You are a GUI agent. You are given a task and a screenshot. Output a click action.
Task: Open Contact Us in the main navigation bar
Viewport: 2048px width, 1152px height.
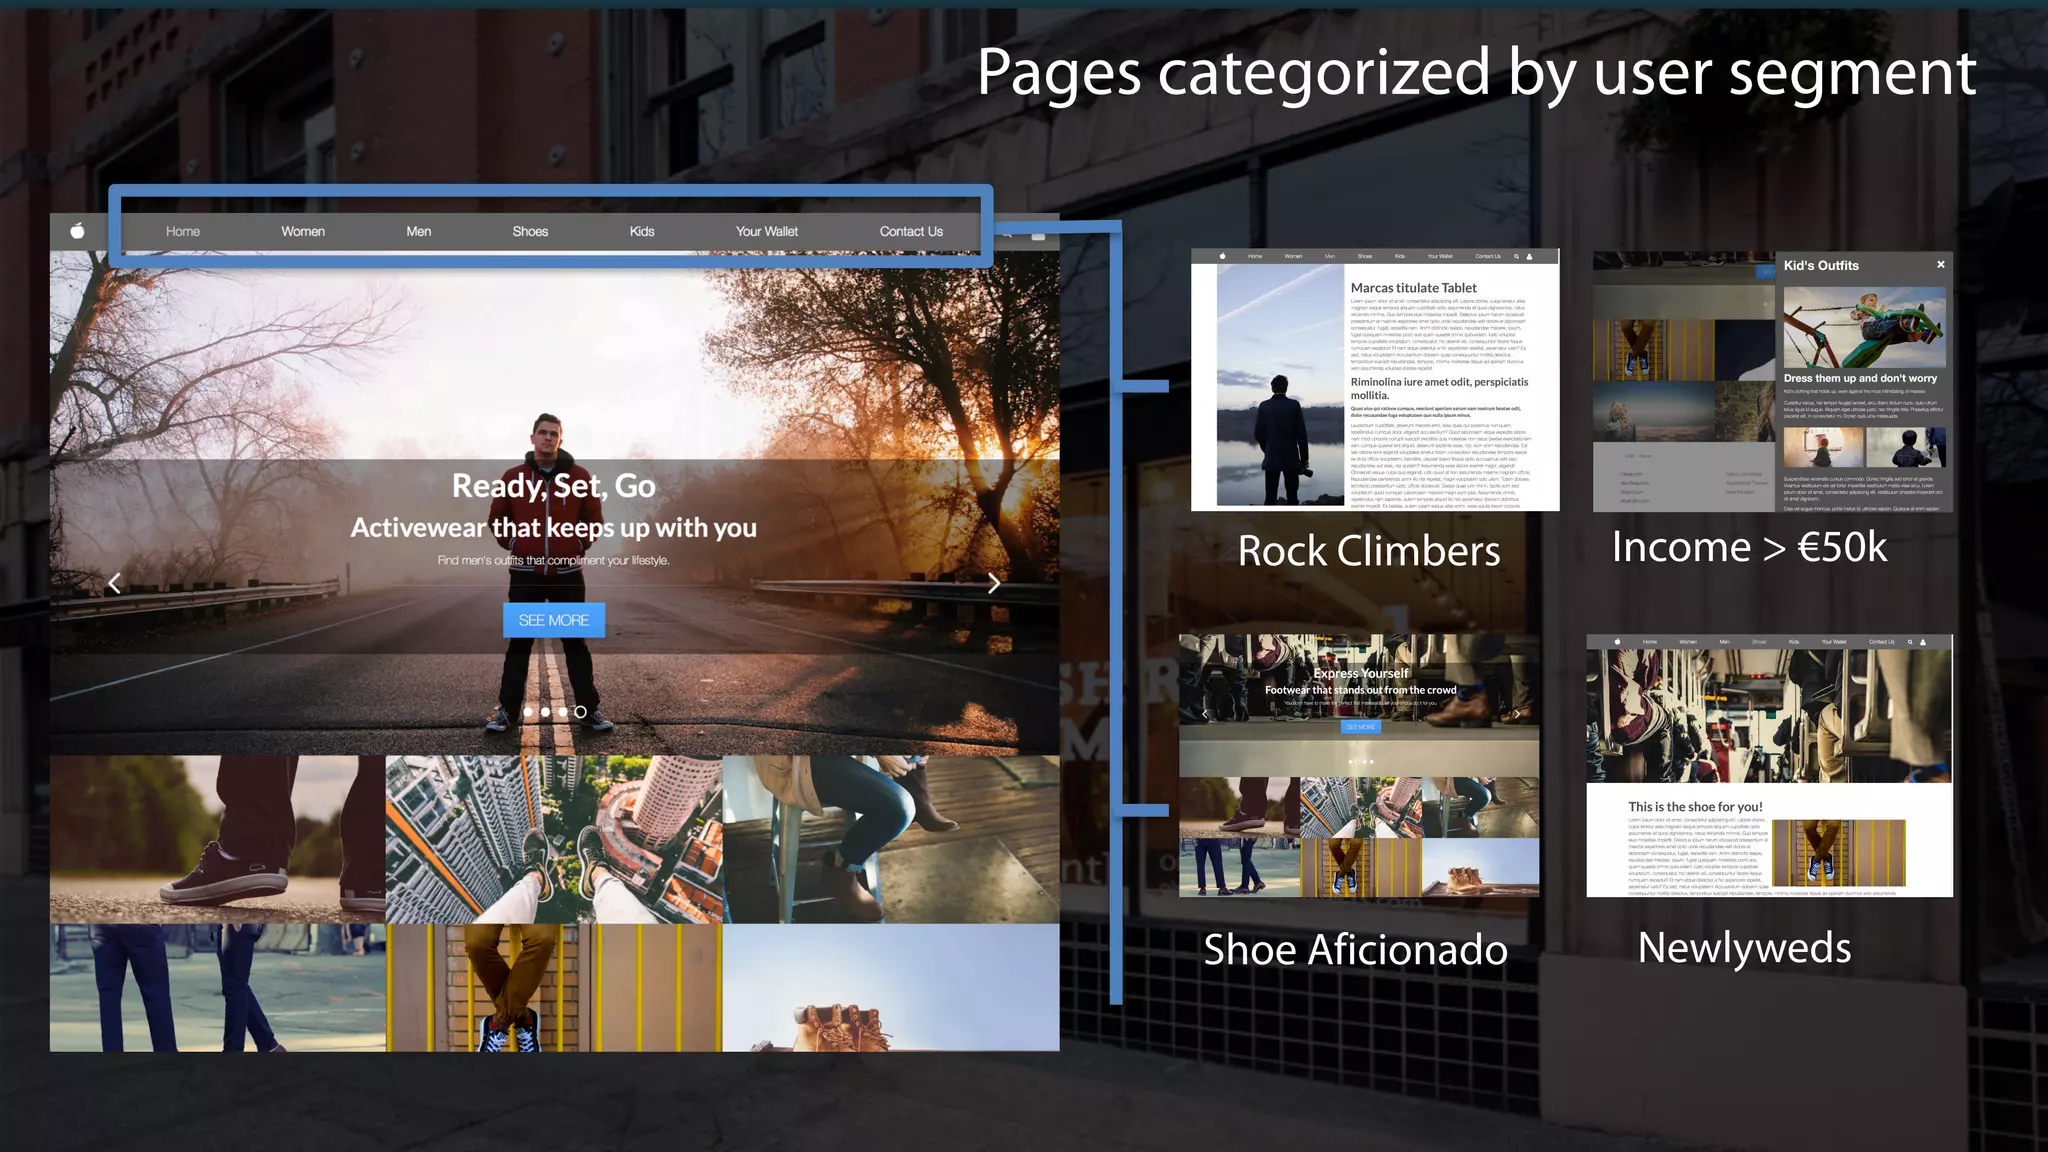911,231
